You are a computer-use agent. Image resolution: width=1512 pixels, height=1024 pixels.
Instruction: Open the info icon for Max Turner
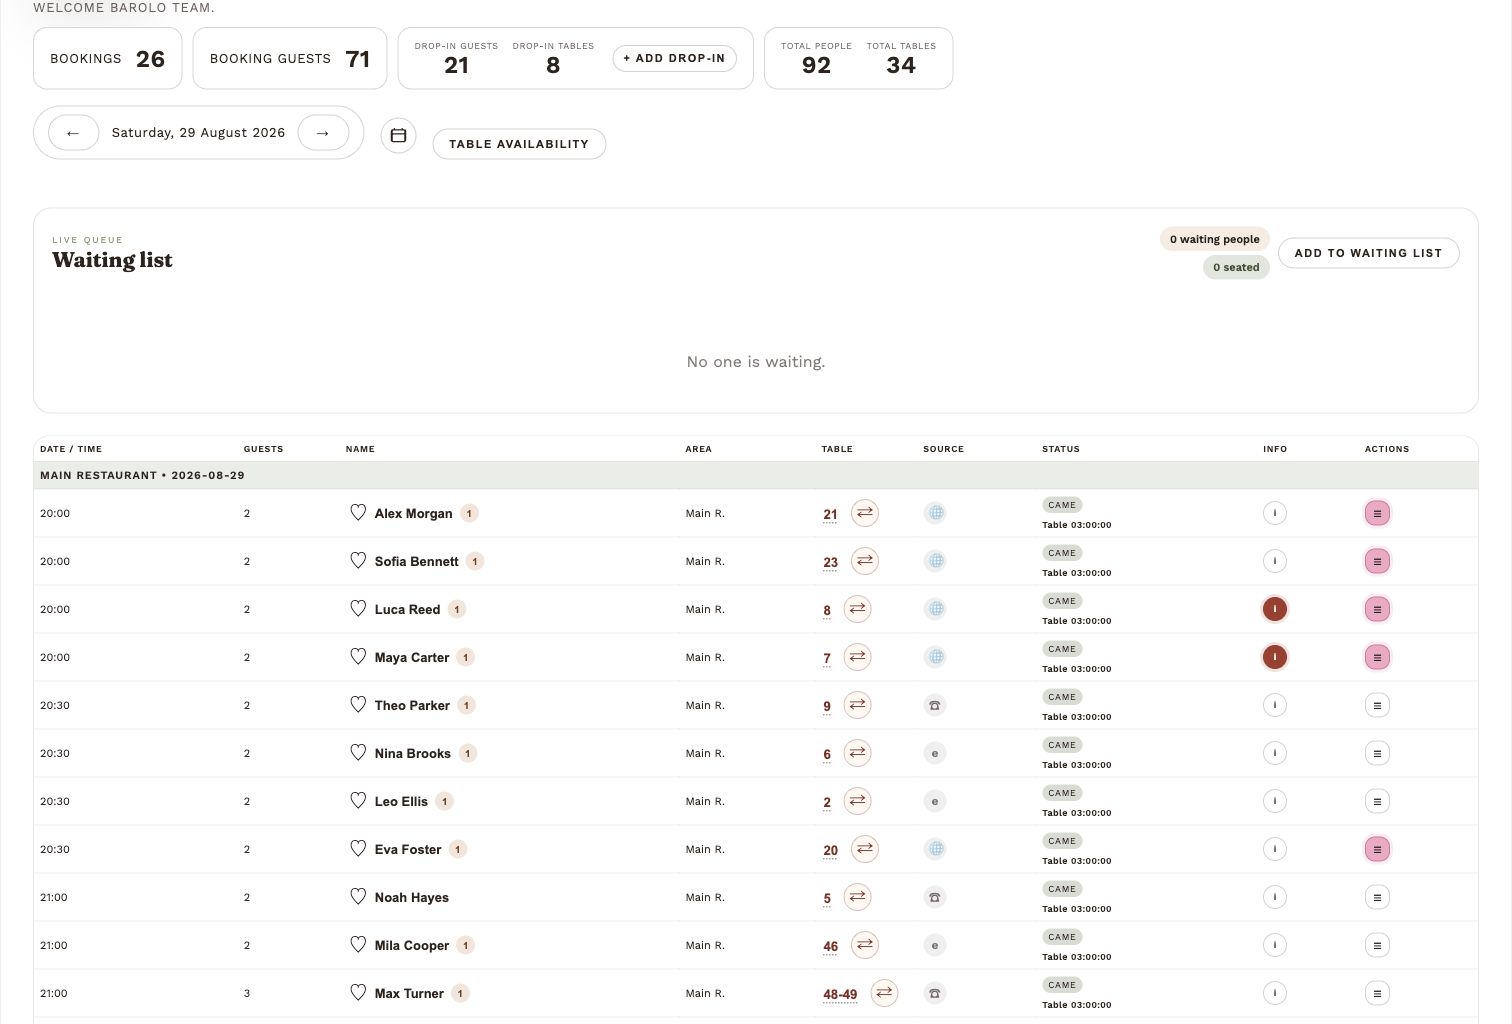[x=1275, y=993]
